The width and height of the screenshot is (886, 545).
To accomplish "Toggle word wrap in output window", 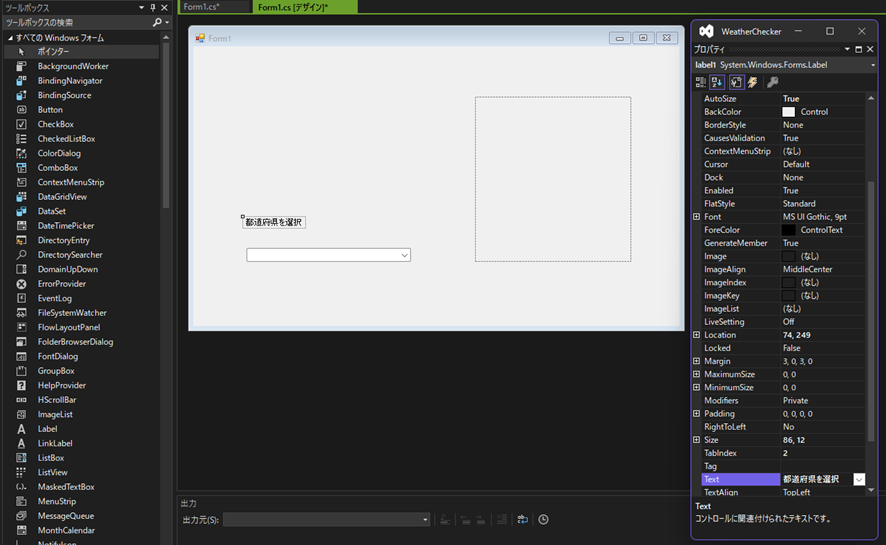I will click(x=523, y=520).
